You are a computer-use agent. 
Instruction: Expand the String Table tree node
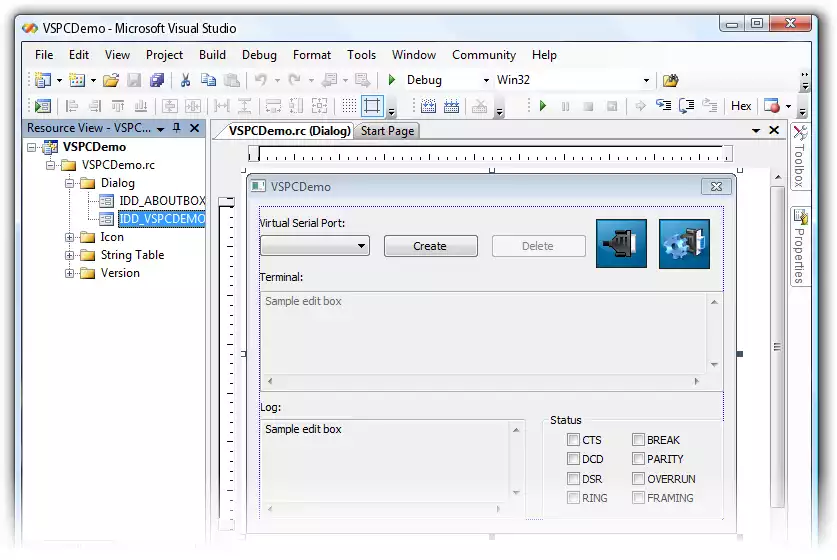pos(71,255)
